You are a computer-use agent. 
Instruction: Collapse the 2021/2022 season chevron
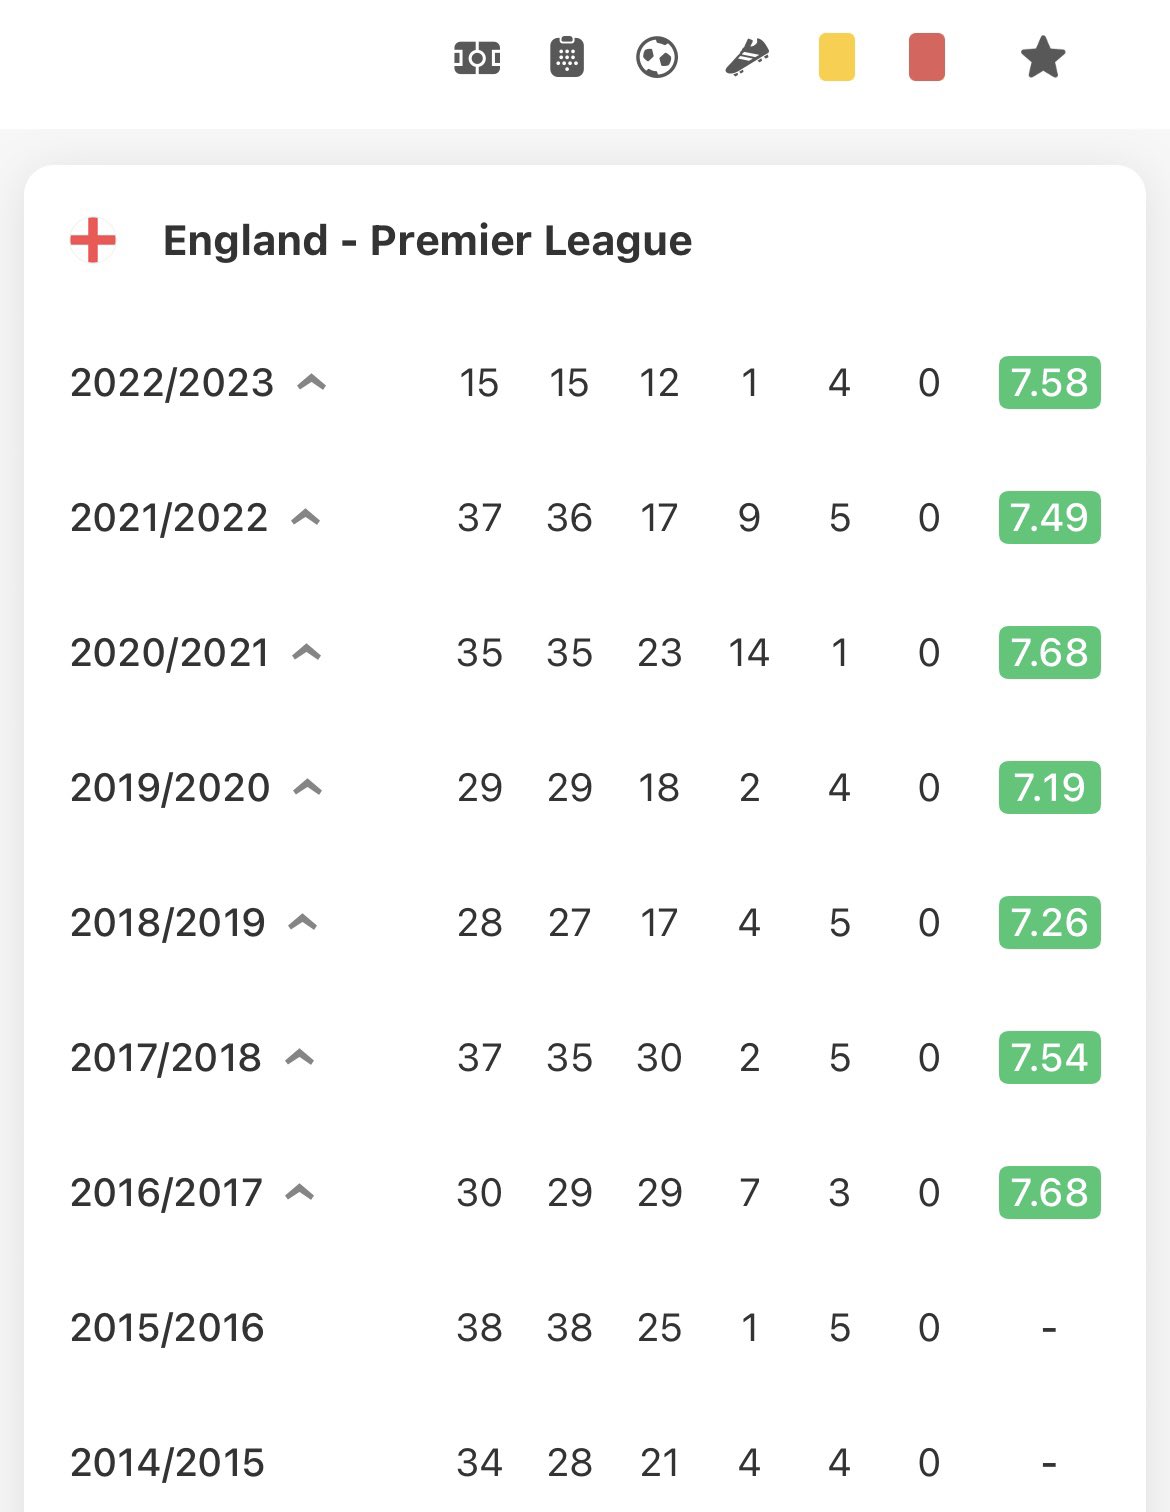[306, 517]
